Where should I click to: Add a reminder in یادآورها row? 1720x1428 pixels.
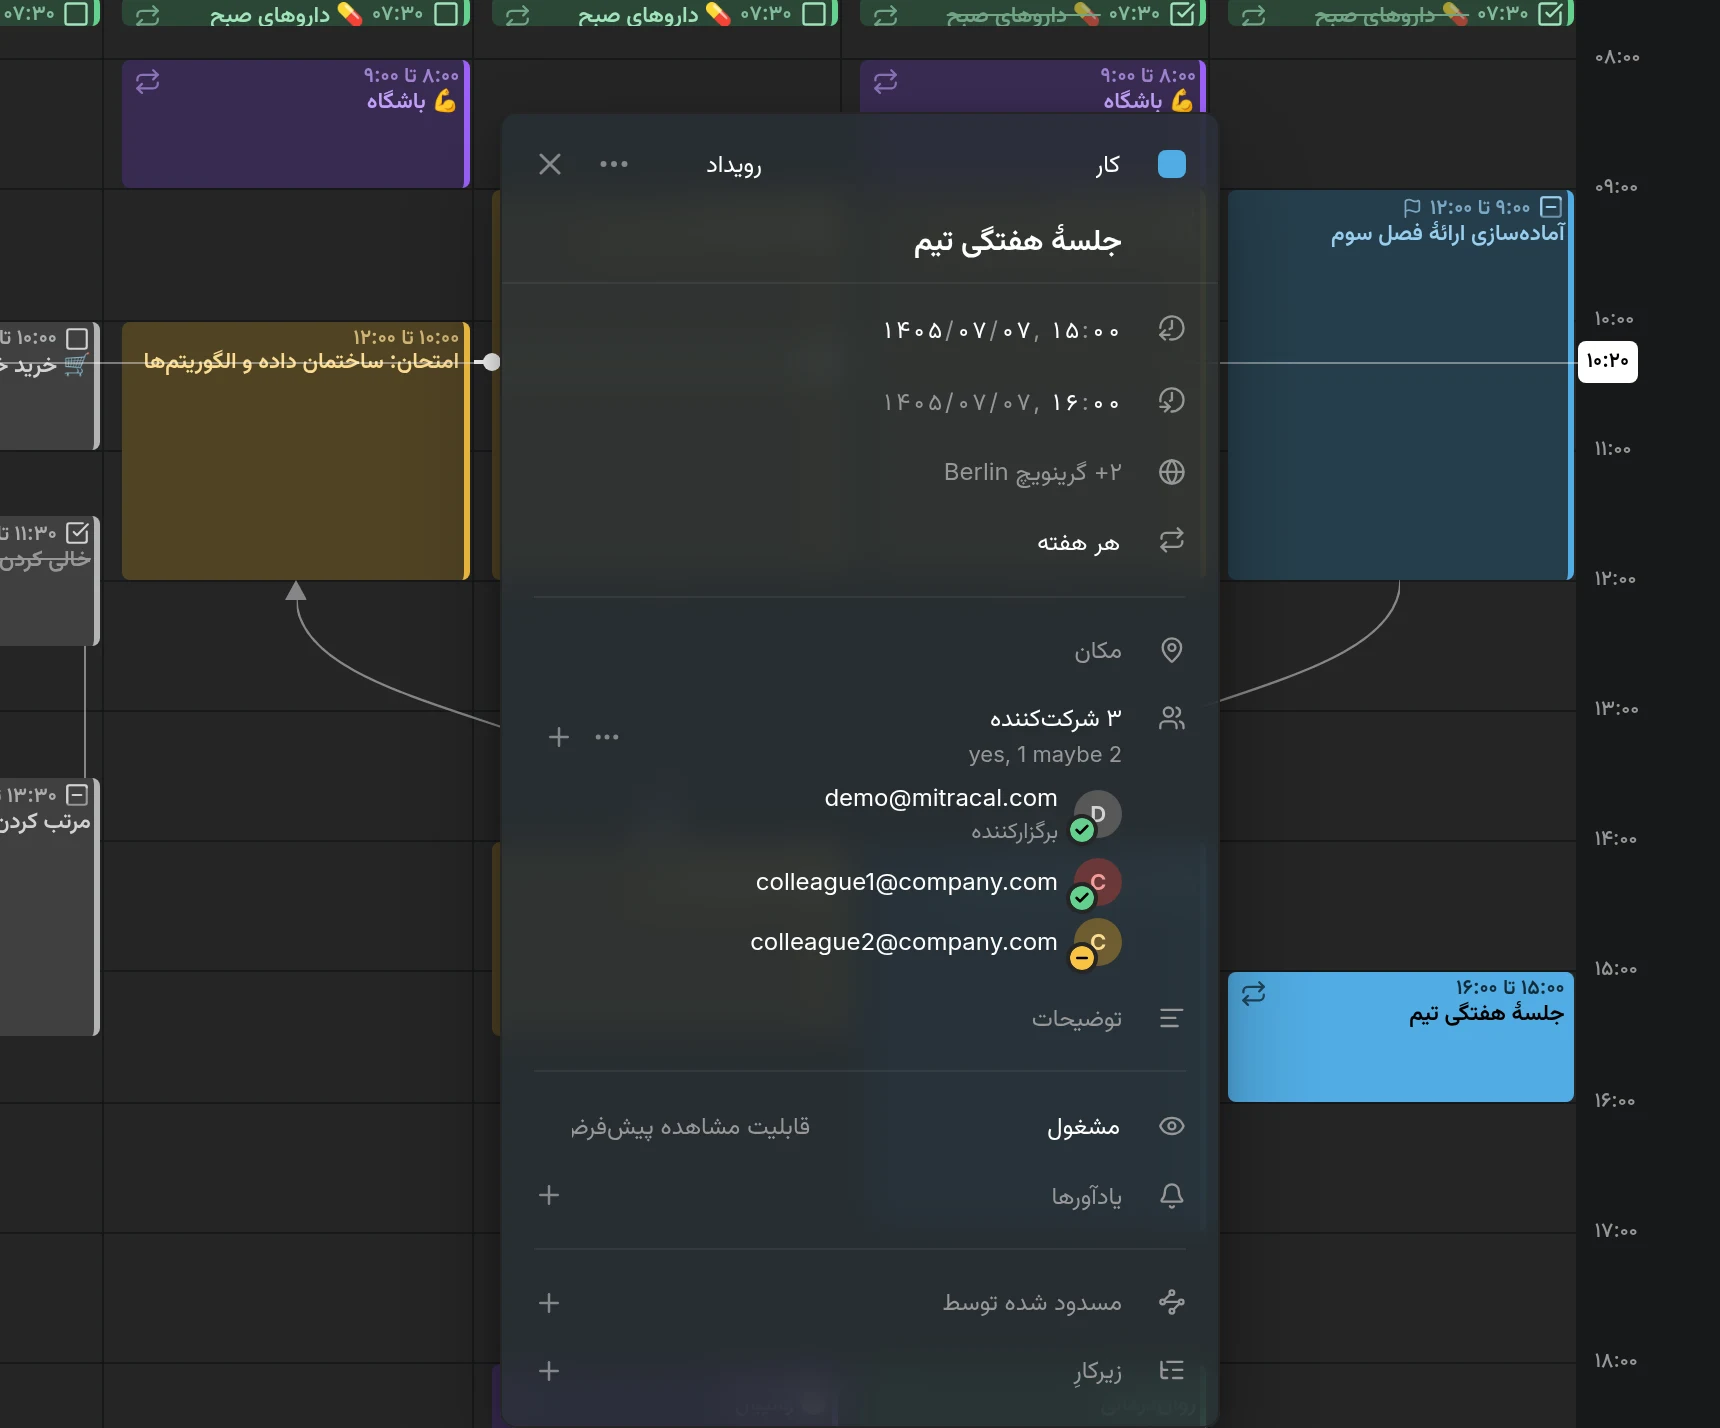click(x=549, y=1195)
